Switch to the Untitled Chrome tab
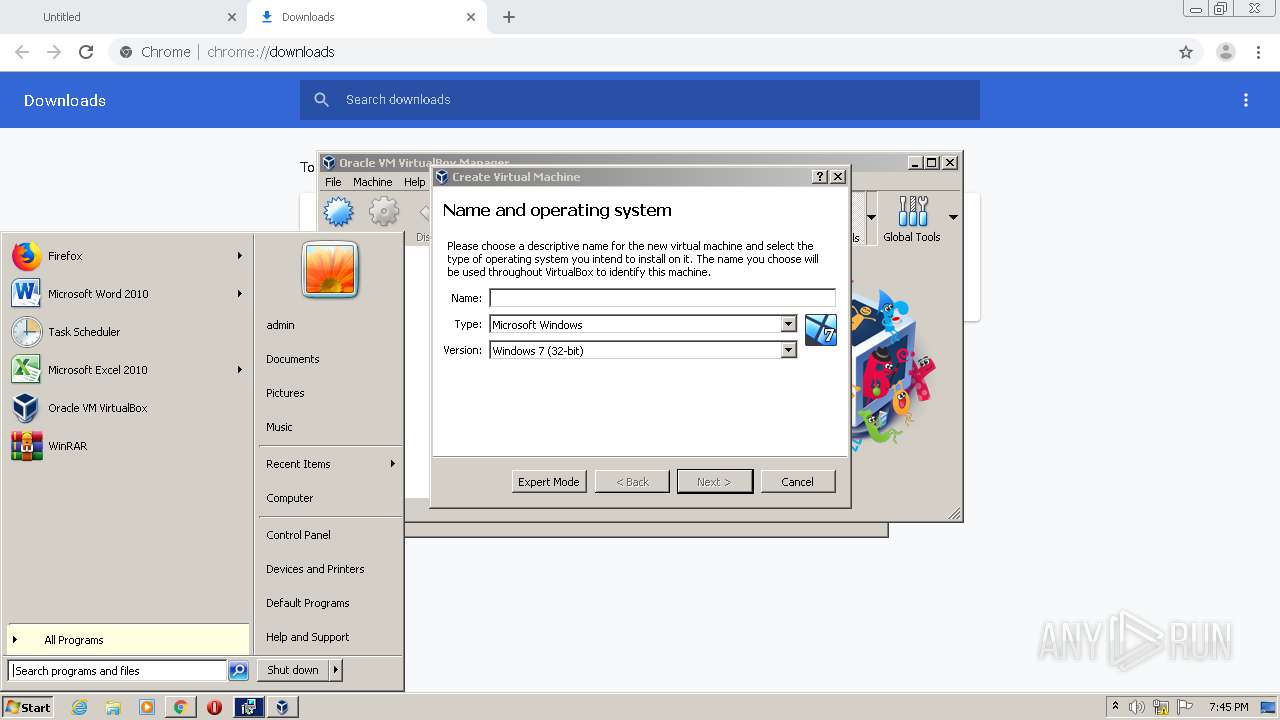Viewport: 1280px width, 720px height. pos(124,17)
